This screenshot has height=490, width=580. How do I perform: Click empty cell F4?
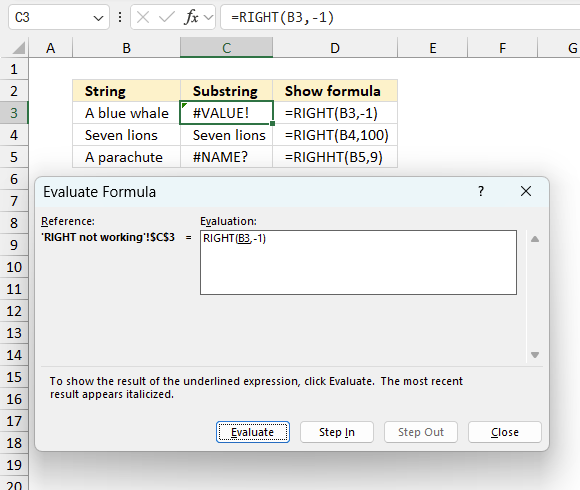(502, 135)
